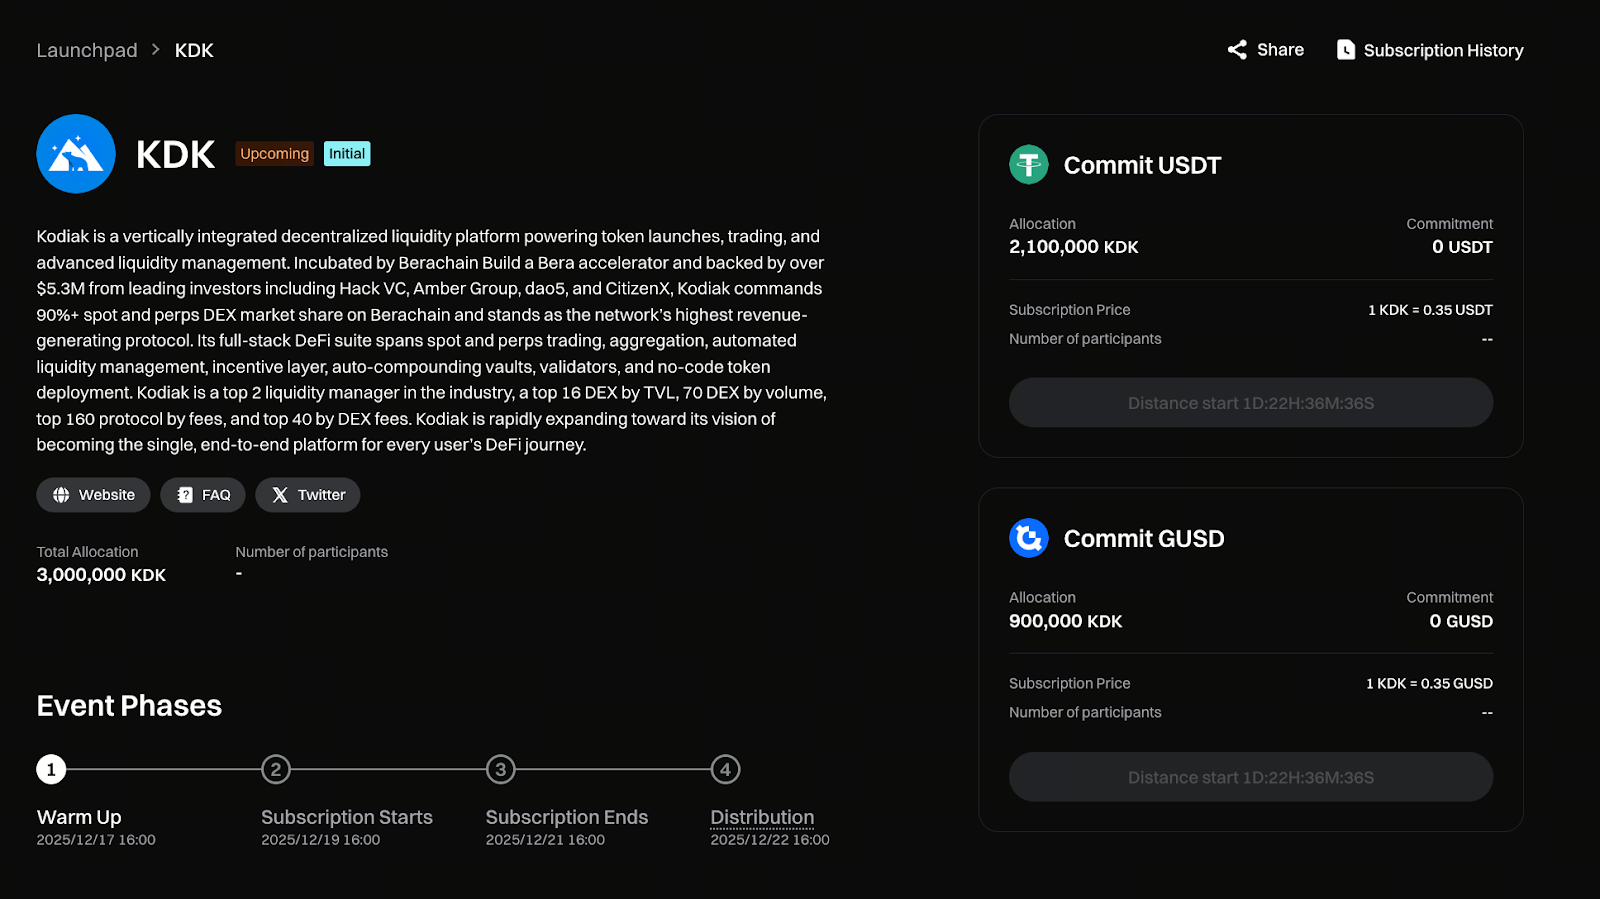Image resolution: width=1600 pixels, height=899 pixels.
Task: Click the underlined Distribution label
Action: [x=762, y=817]
